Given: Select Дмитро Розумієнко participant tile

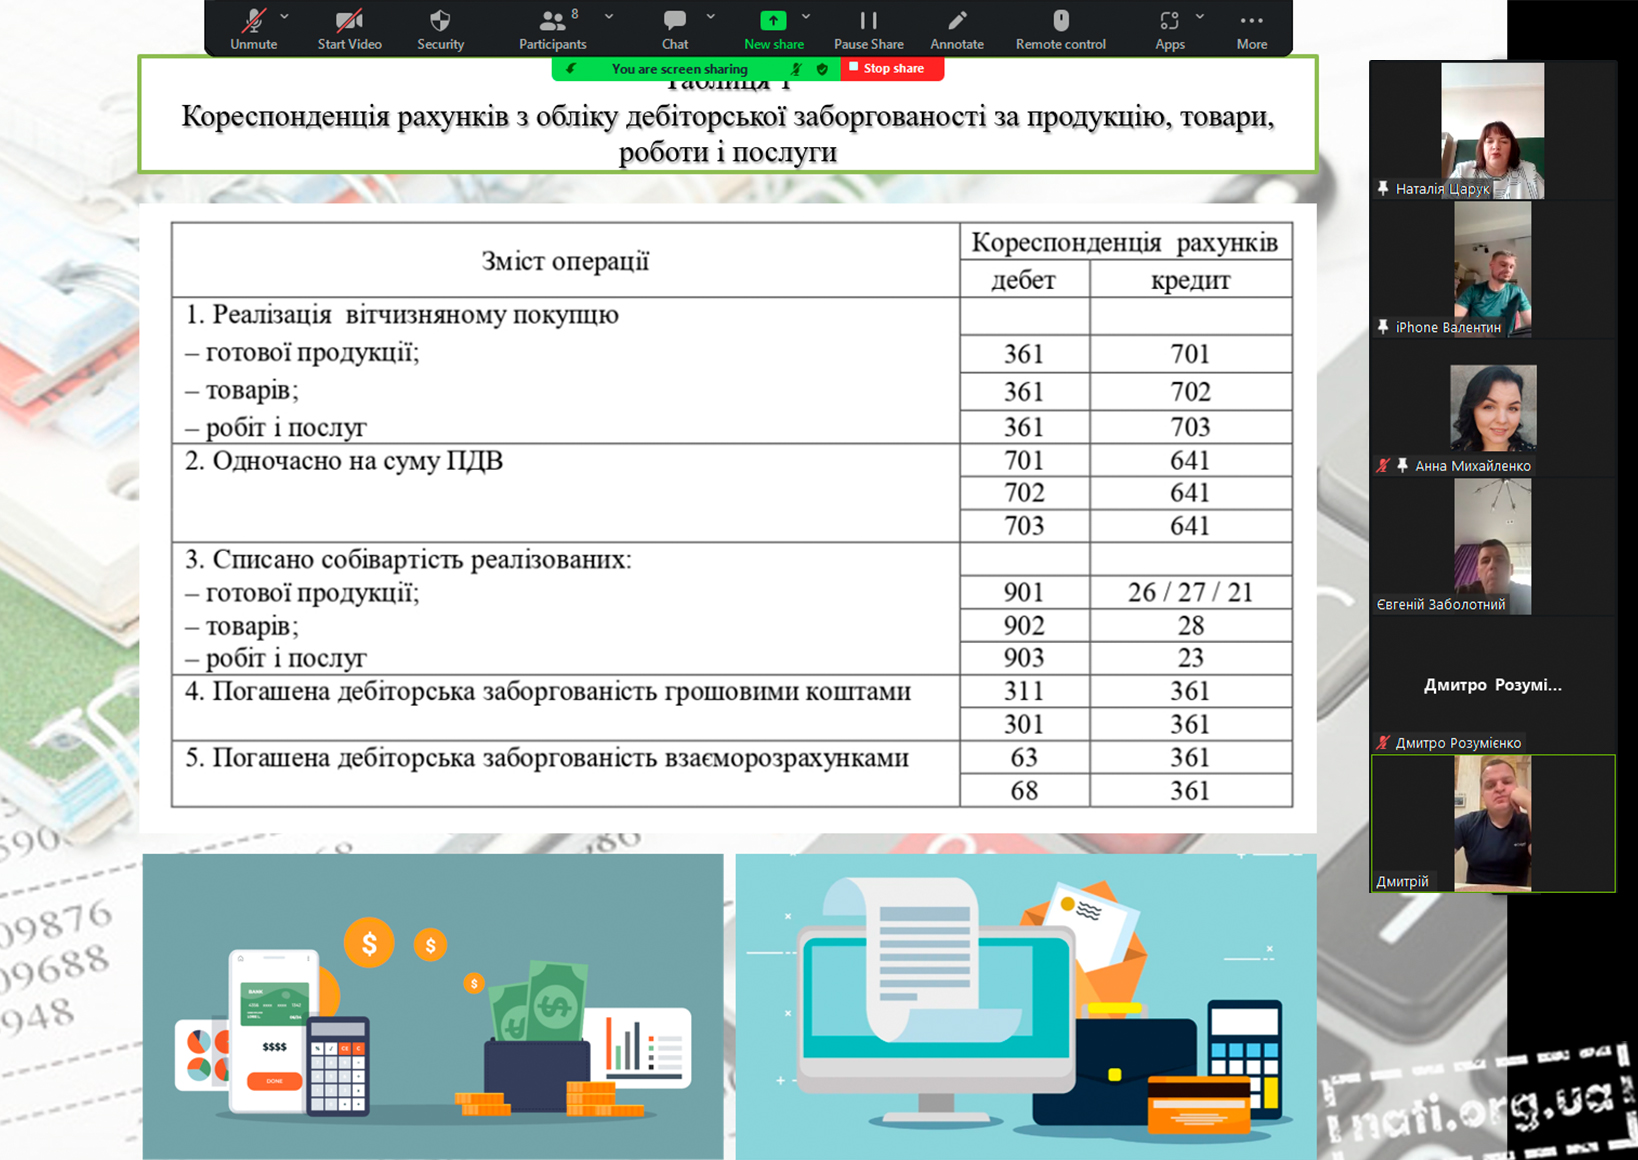Looking at the screenshot, I should coord(1492,685).
